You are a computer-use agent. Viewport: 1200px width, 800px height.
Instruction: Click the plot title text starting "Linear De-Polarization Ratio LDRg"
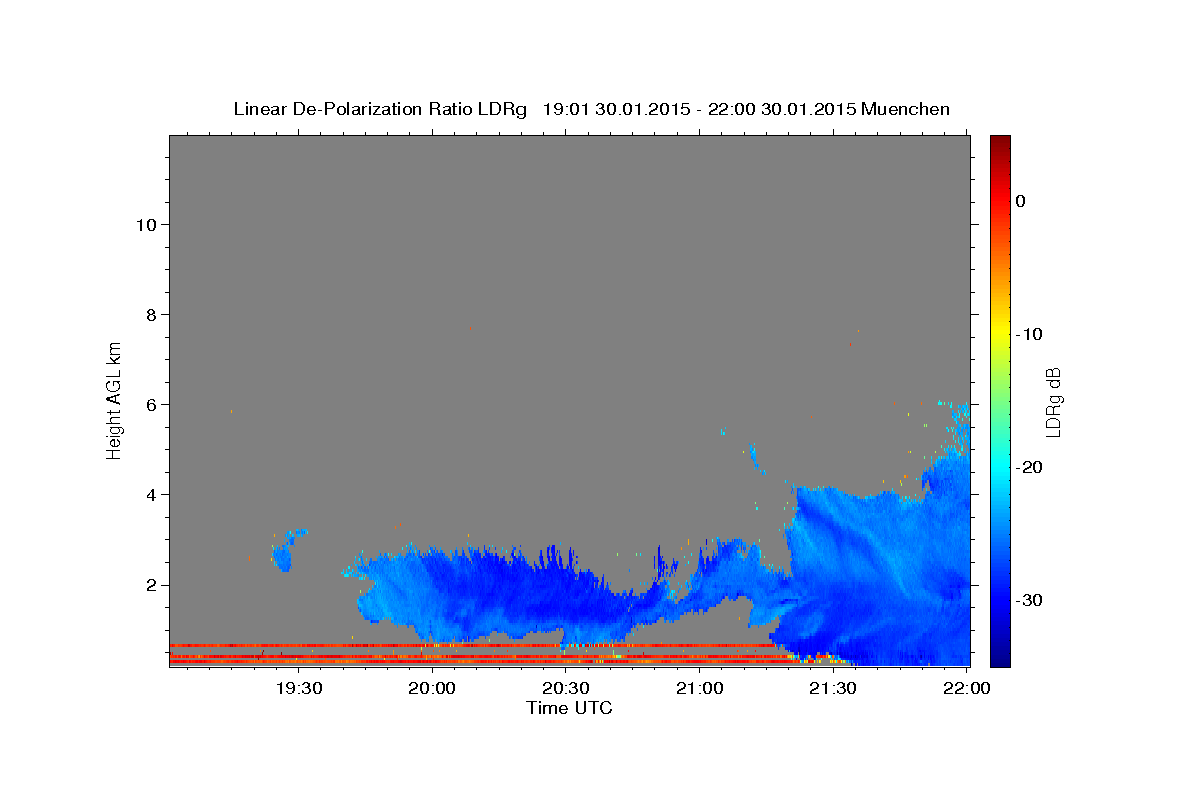point(591,109)
